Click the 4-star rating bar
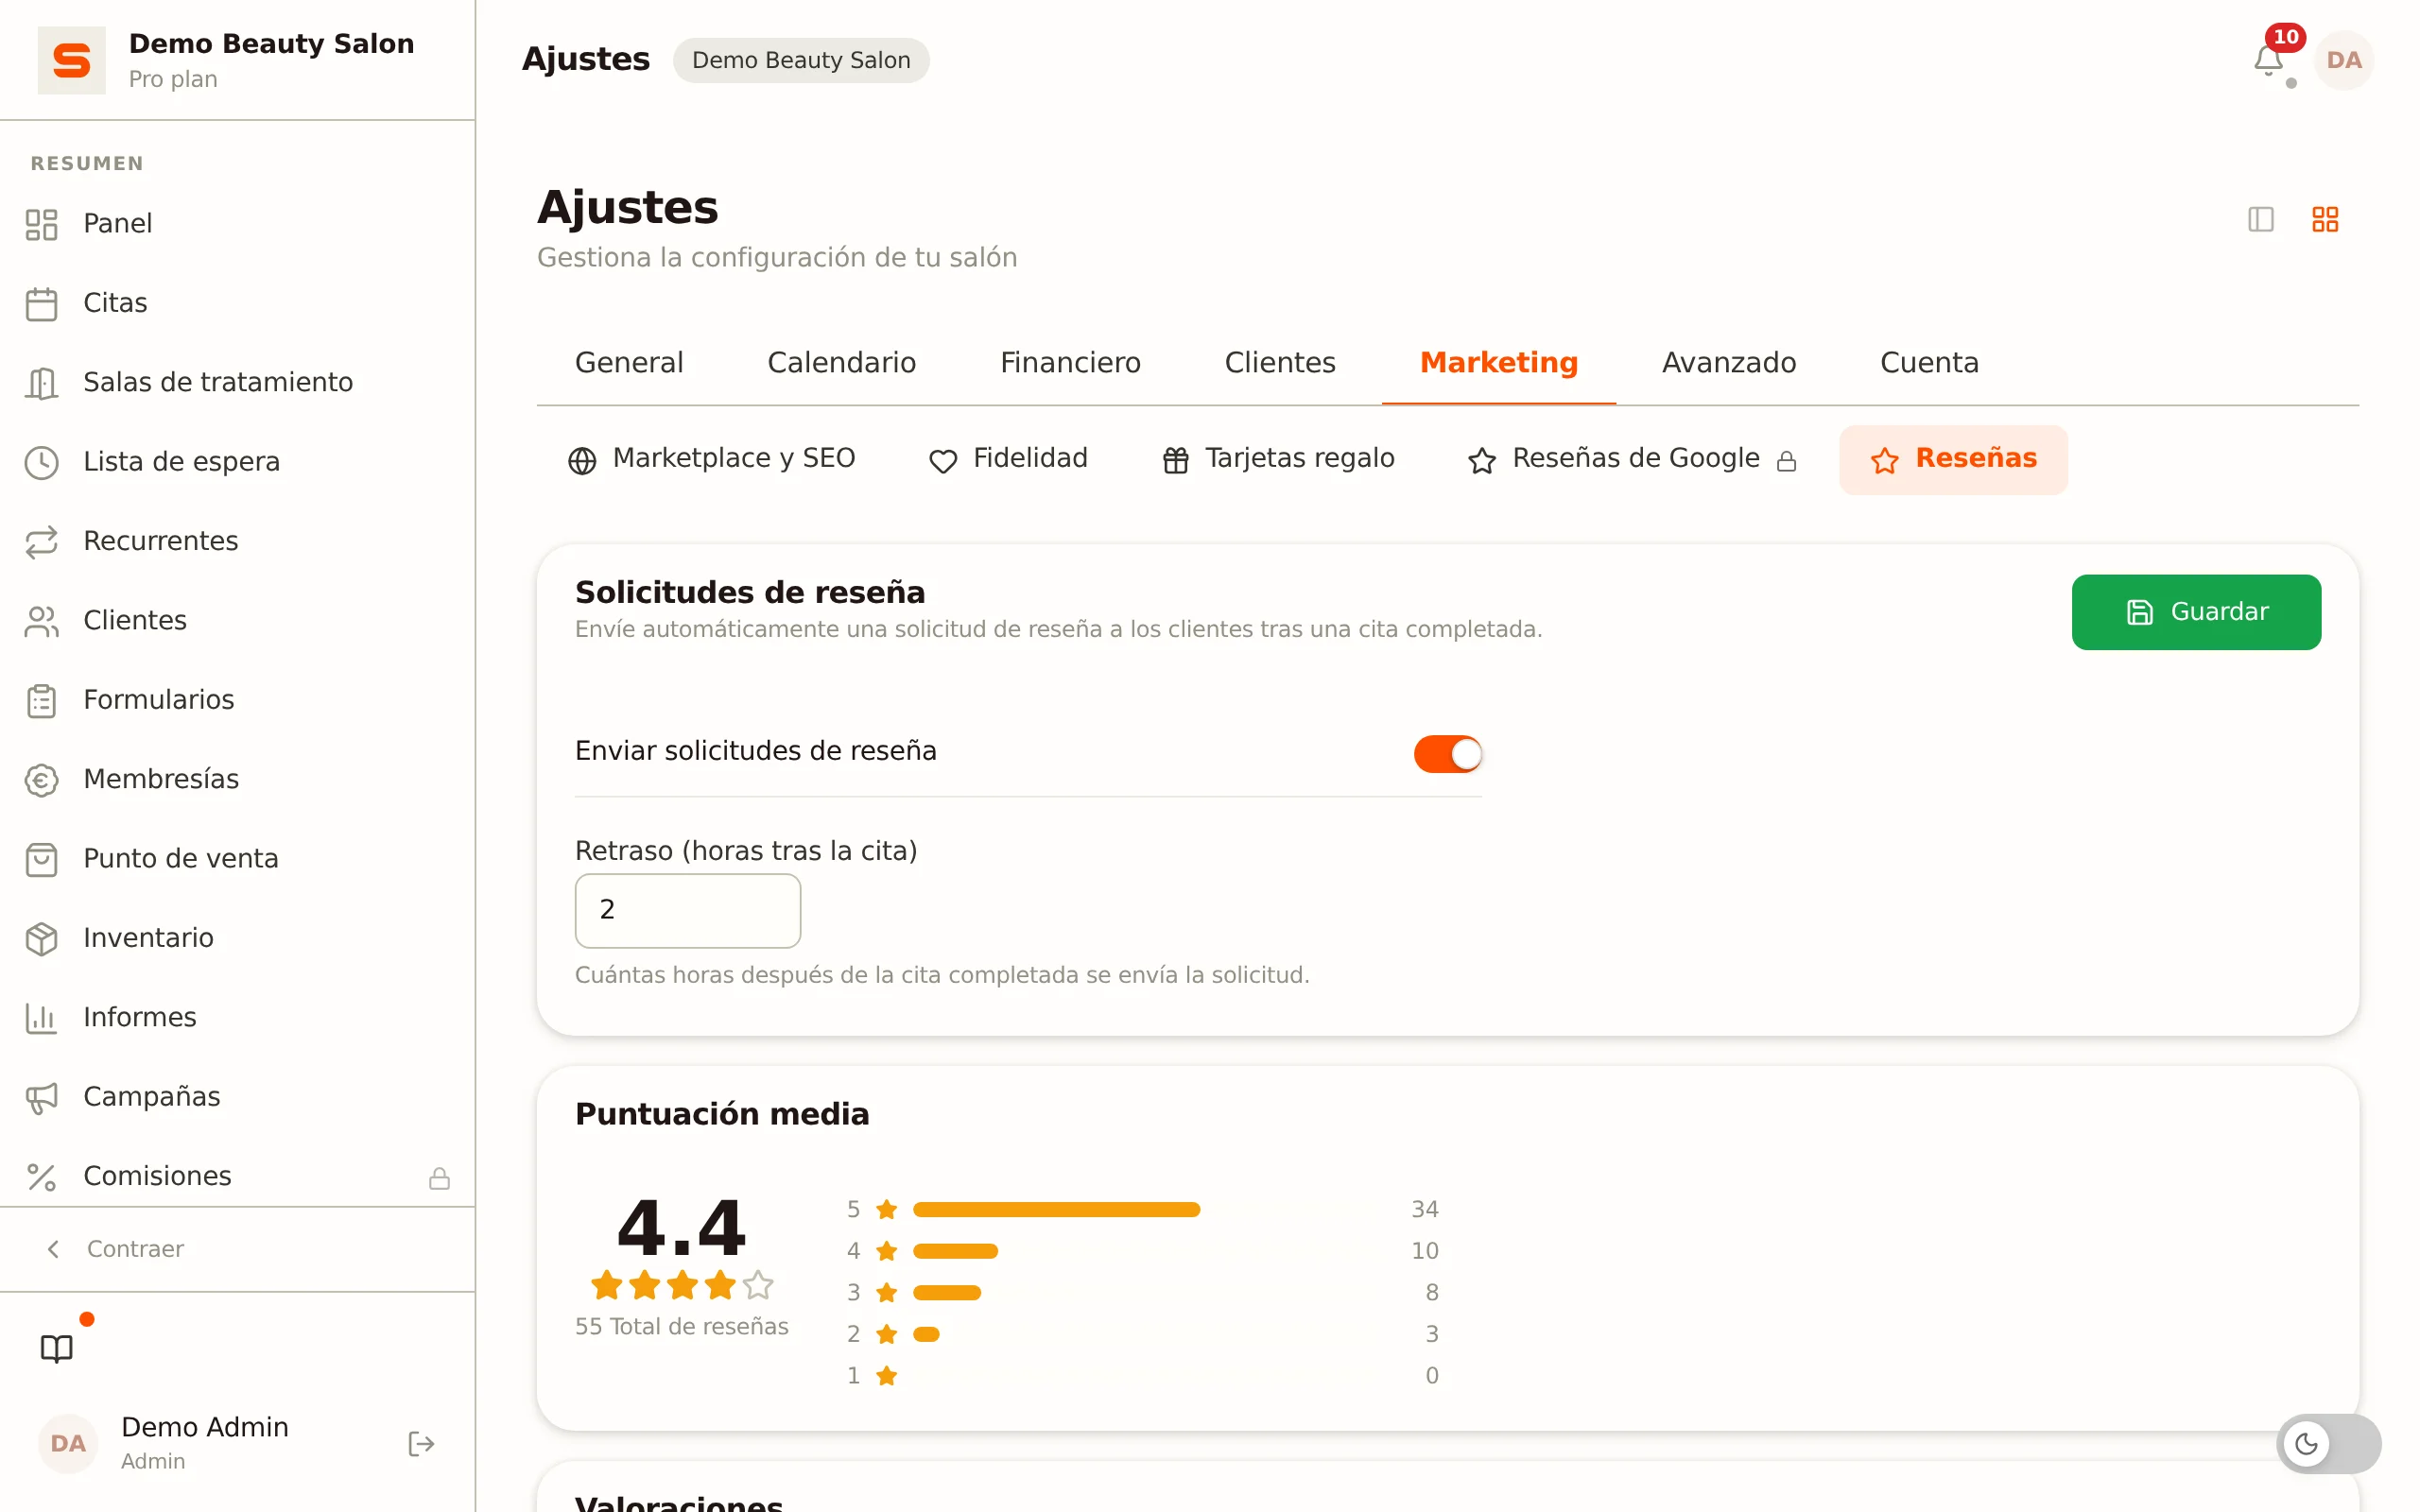This screenshot has height=1512, width=2420. [955, 1250]
